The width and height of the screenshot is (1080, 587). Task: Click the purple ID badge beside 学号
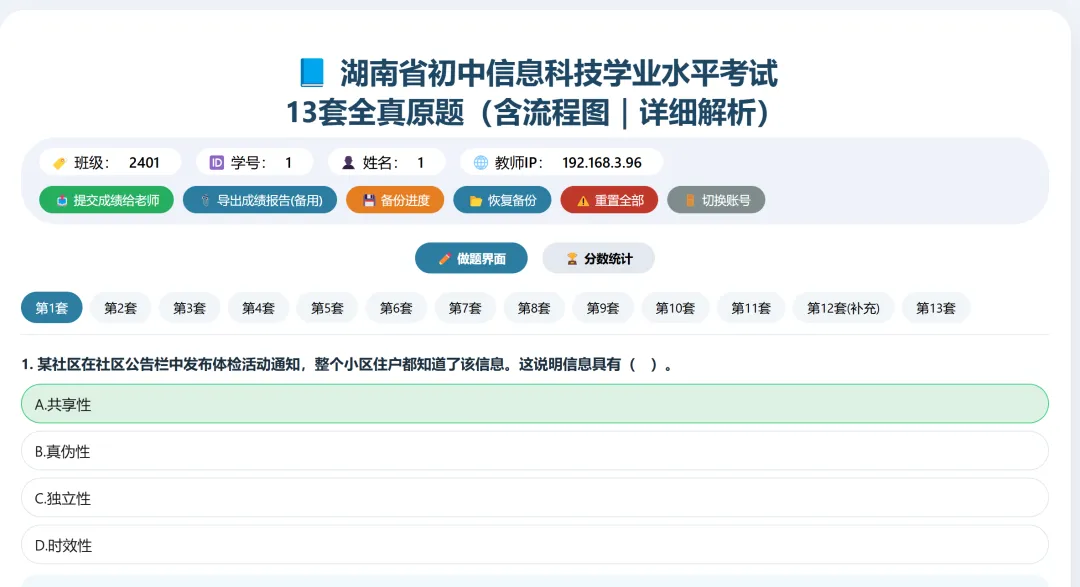tap(217, 161)
